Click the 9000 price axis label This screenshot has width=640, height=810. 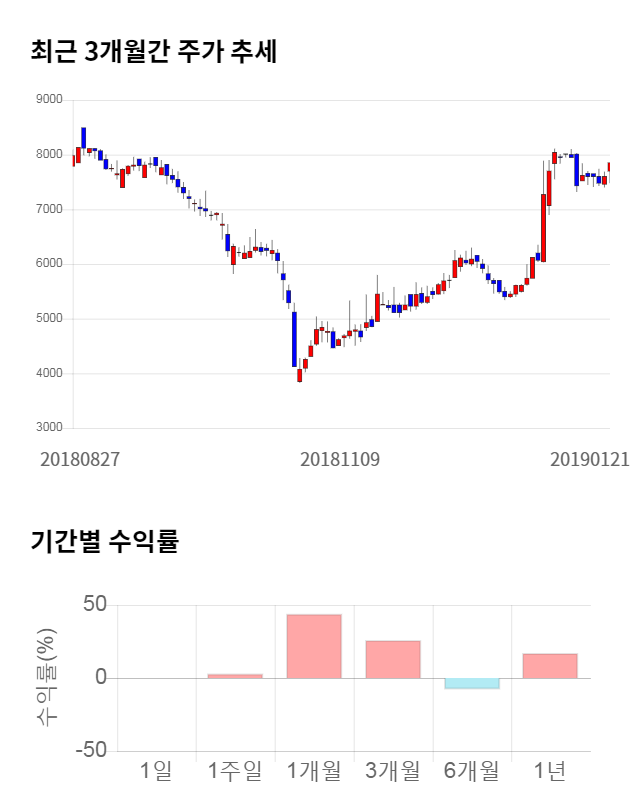pyautogui.click(x=49, y=100)
